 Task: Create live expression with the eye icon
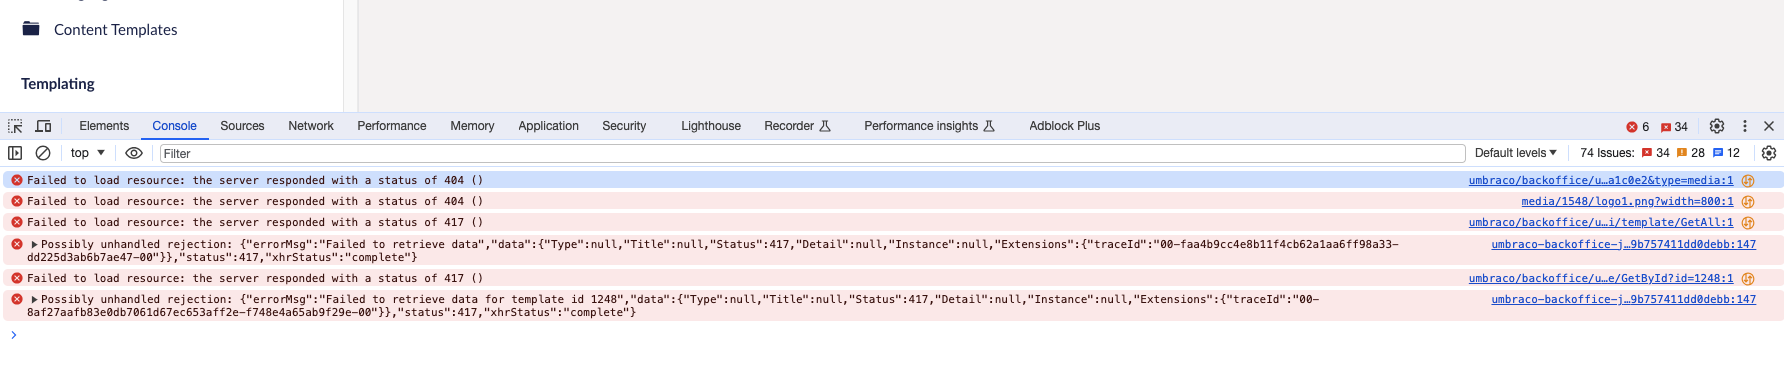pyautogui.click(x=134, y=153)
